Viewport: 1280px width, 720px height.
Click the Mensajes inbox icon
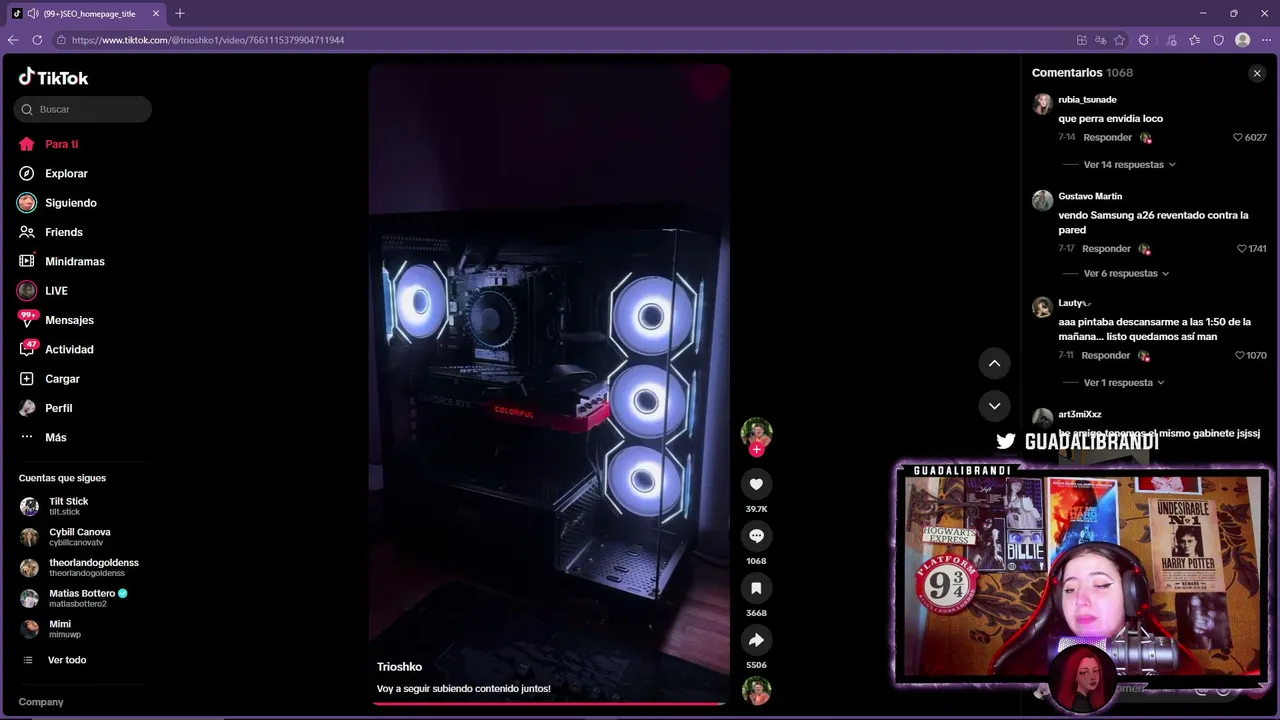27,320
